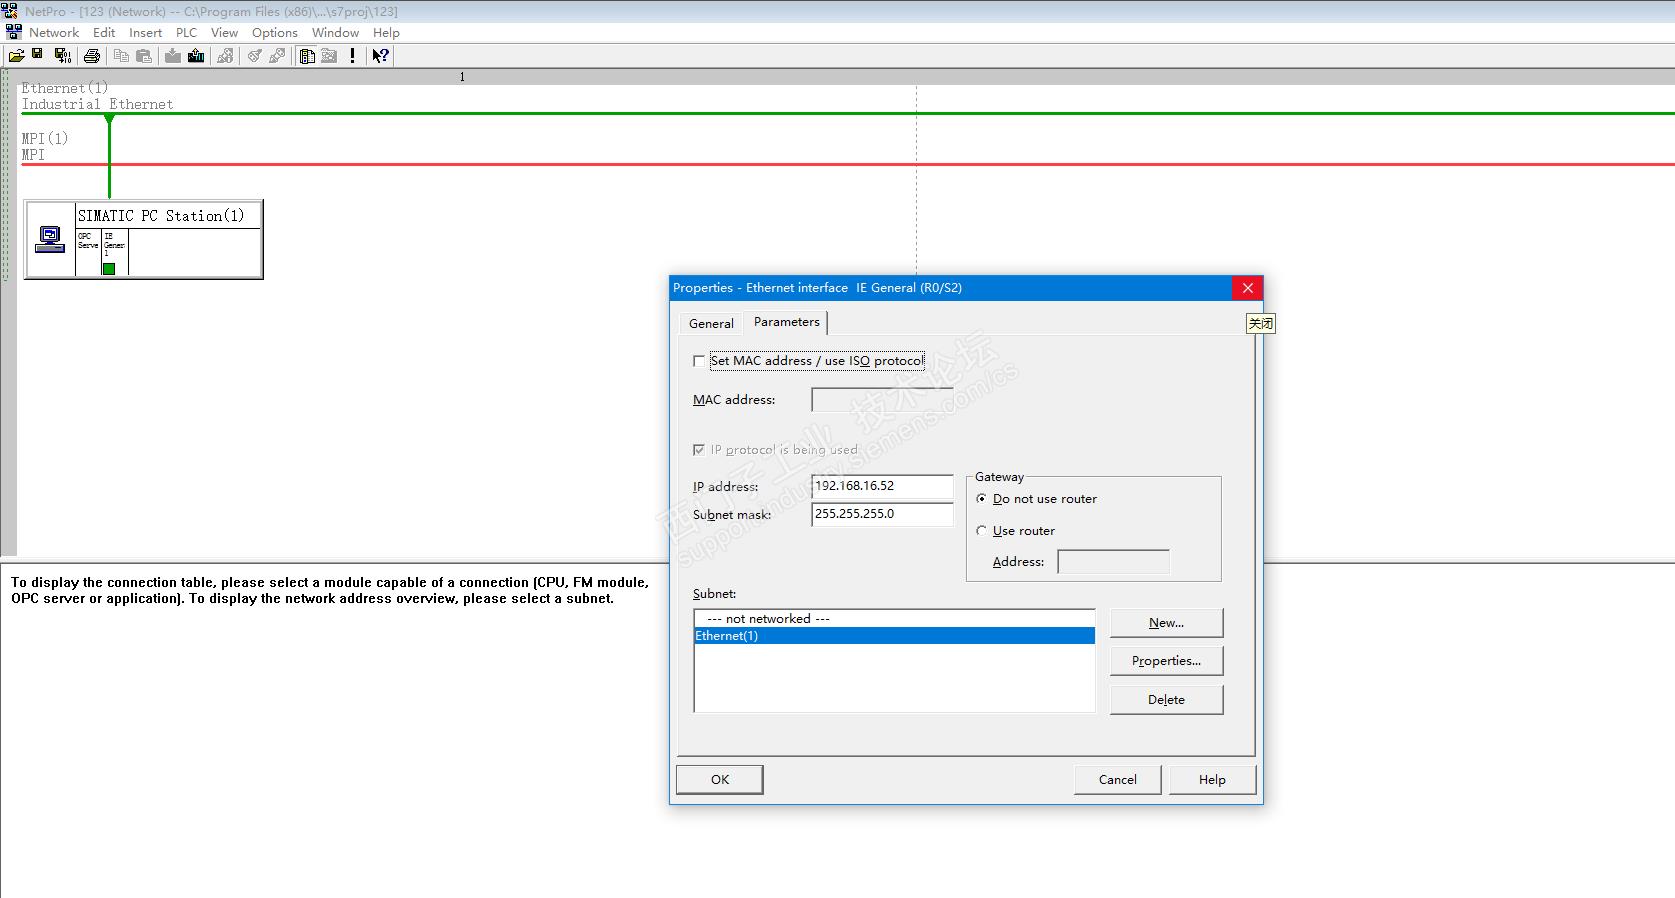Click New... to create a subnet
This screenshot has height=898, width=1675.
[x=1166, y=623]
